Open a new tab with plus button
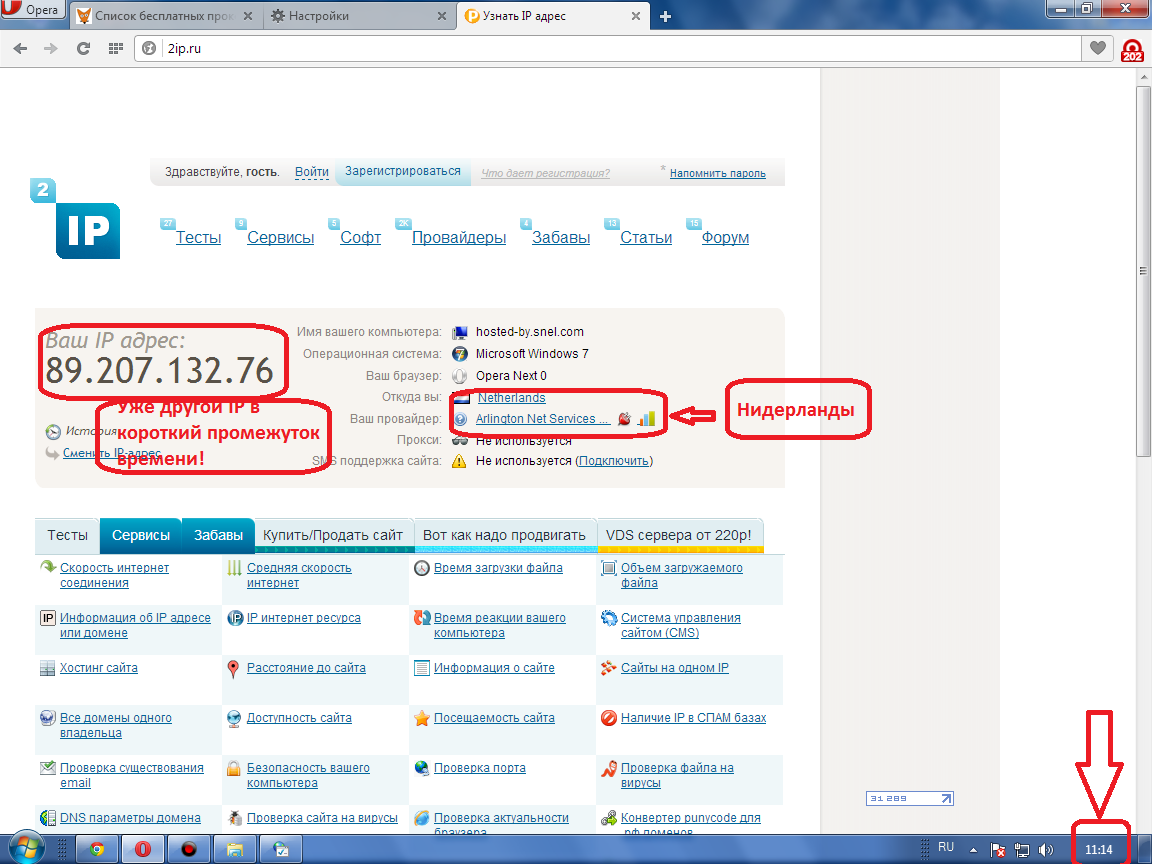Screen dimensions: 1152x864 pos(666,16)
